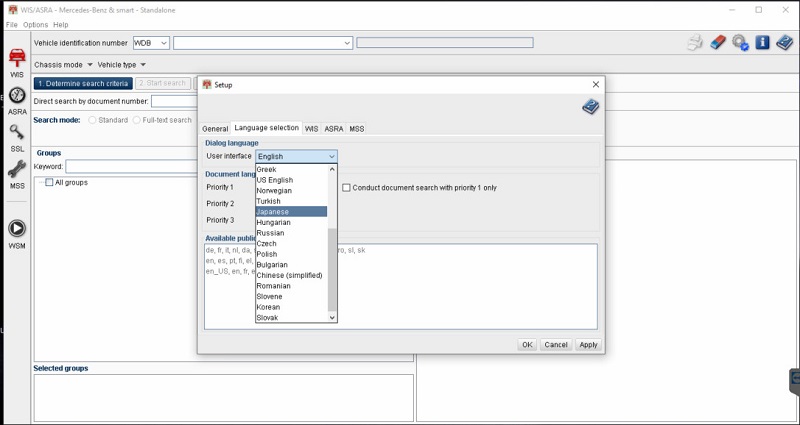Expand the vehicle identification number combo box
The image size is (800, 425).
[x=347, y=43]
